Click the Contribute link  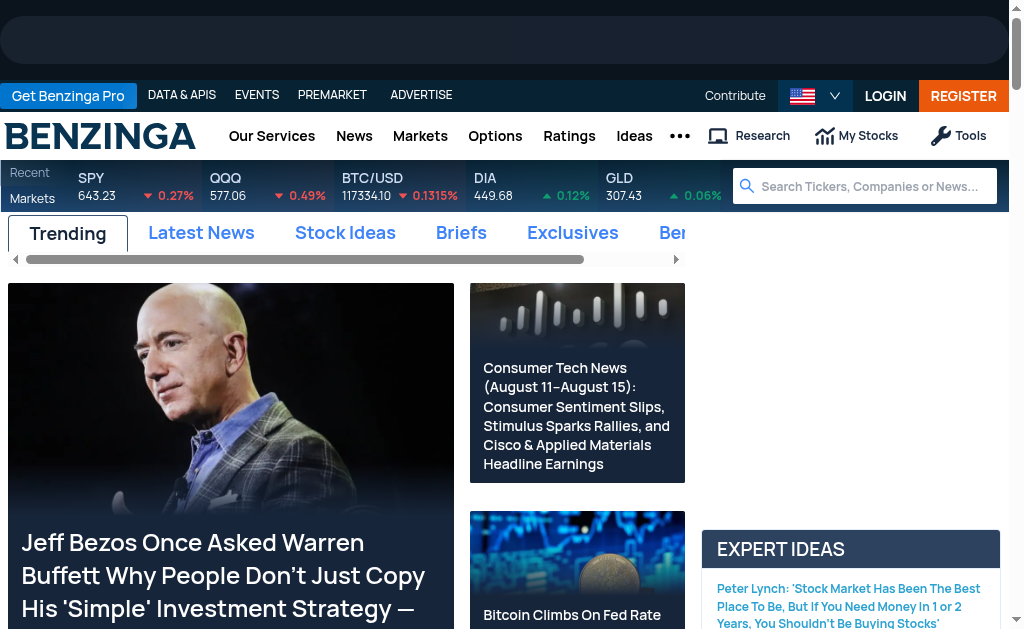pos(735,95)
